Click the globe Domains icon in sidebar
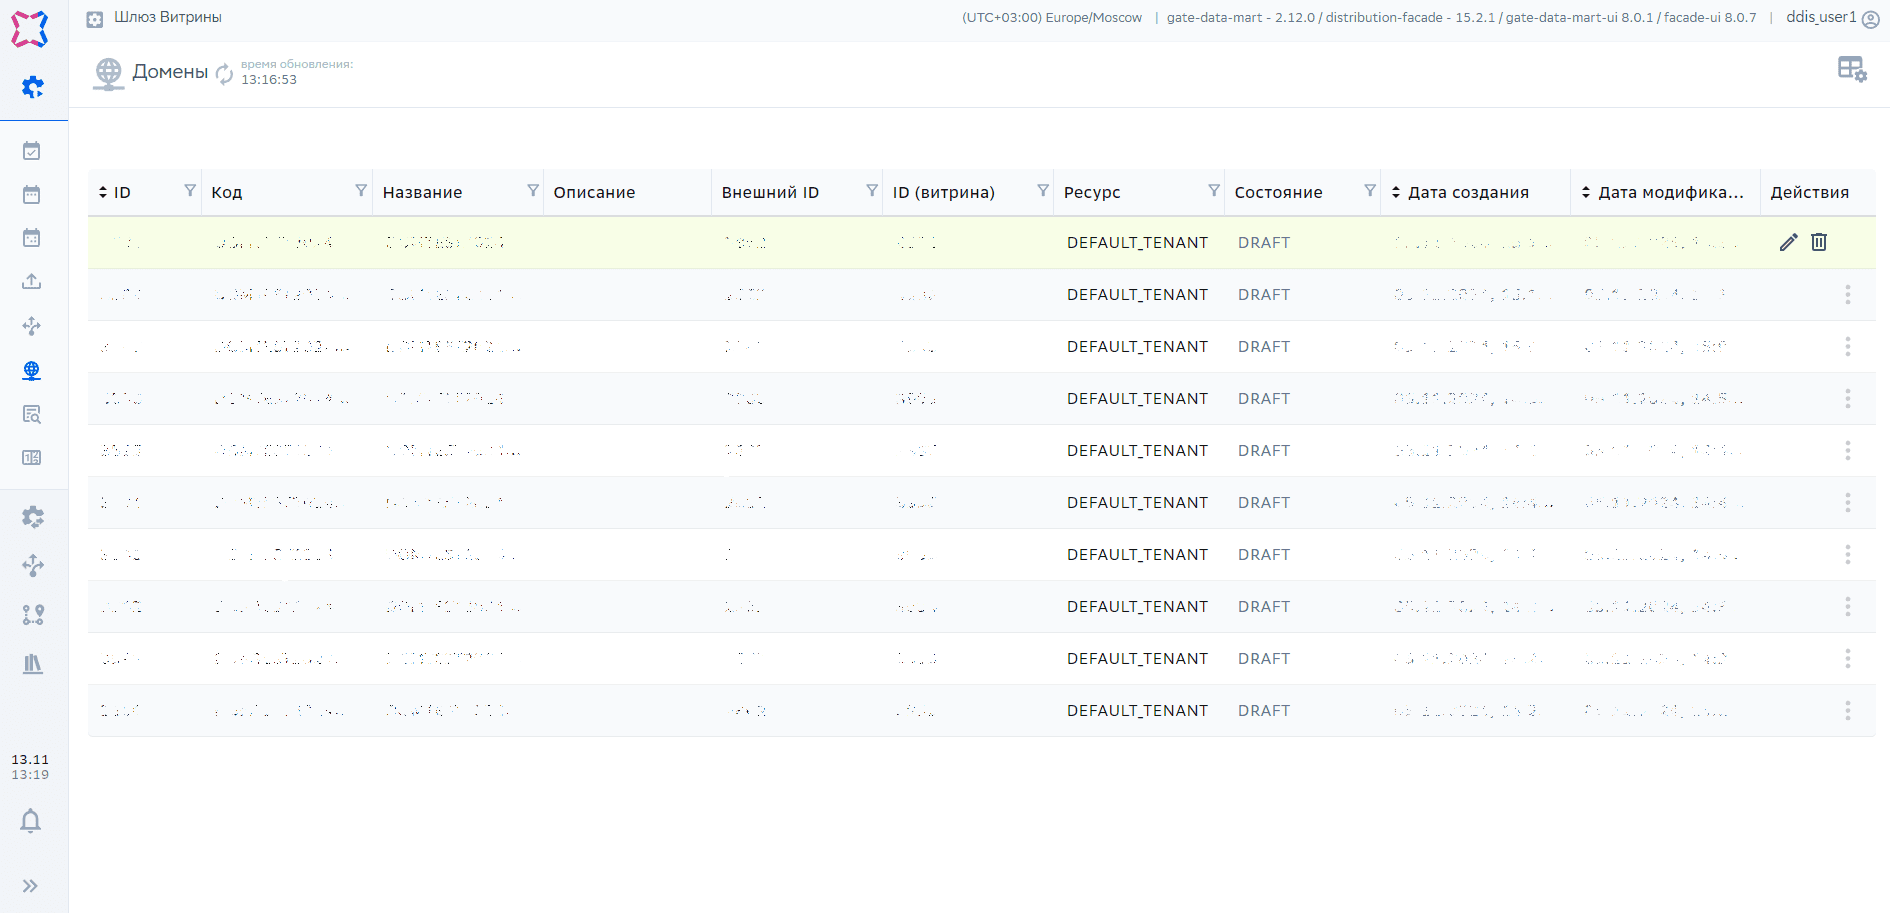The image size is (1890, 913). click(x=32, y=371)
